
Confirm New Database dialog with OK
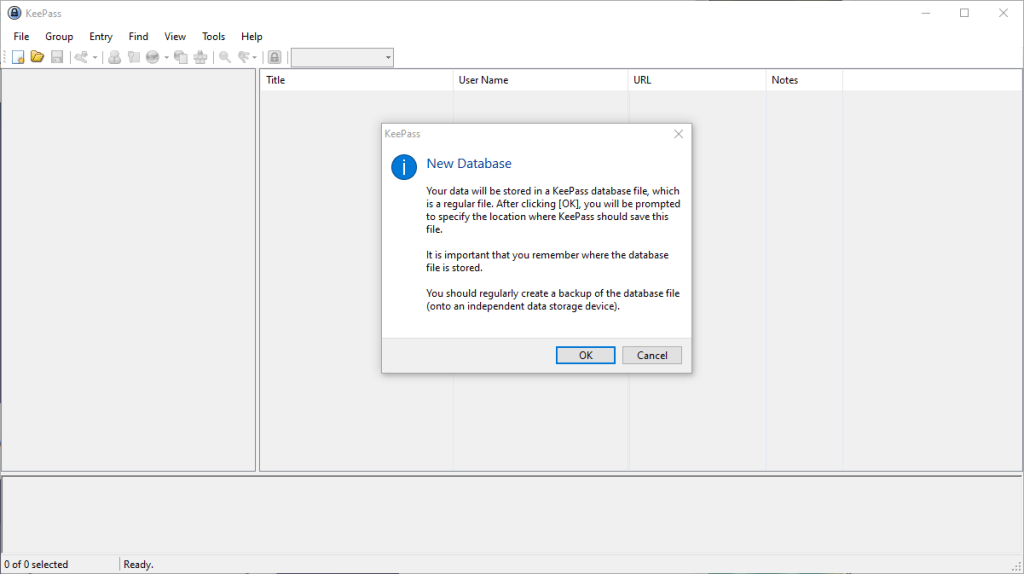[x=585, y=355]
